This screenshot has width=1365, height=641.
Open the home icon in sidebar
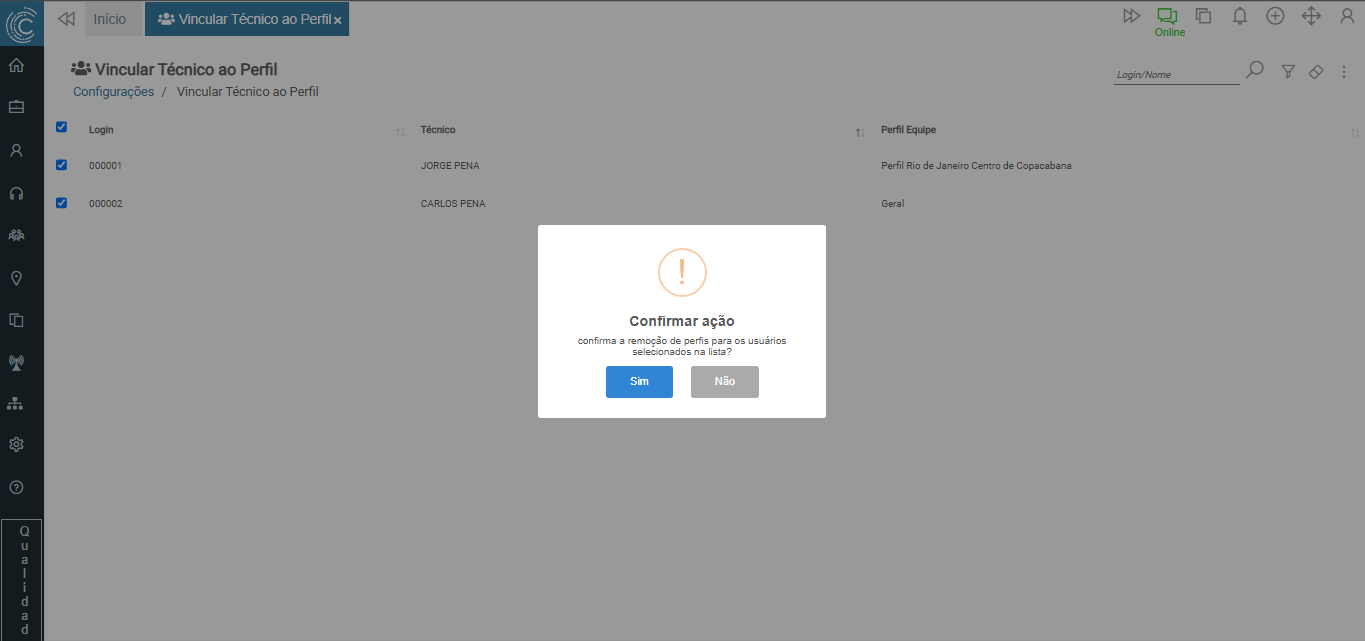tap(16, 66)
